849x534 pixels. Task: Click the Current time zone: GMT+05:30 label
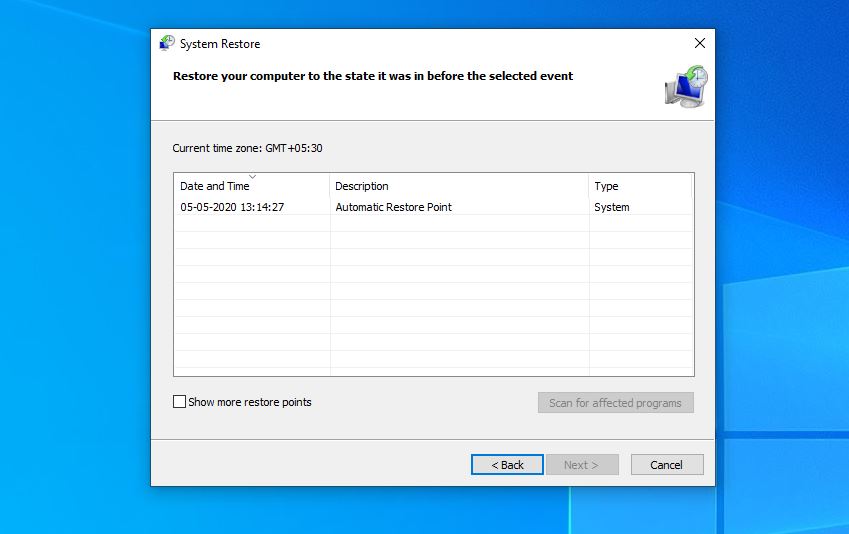point(247,148)
